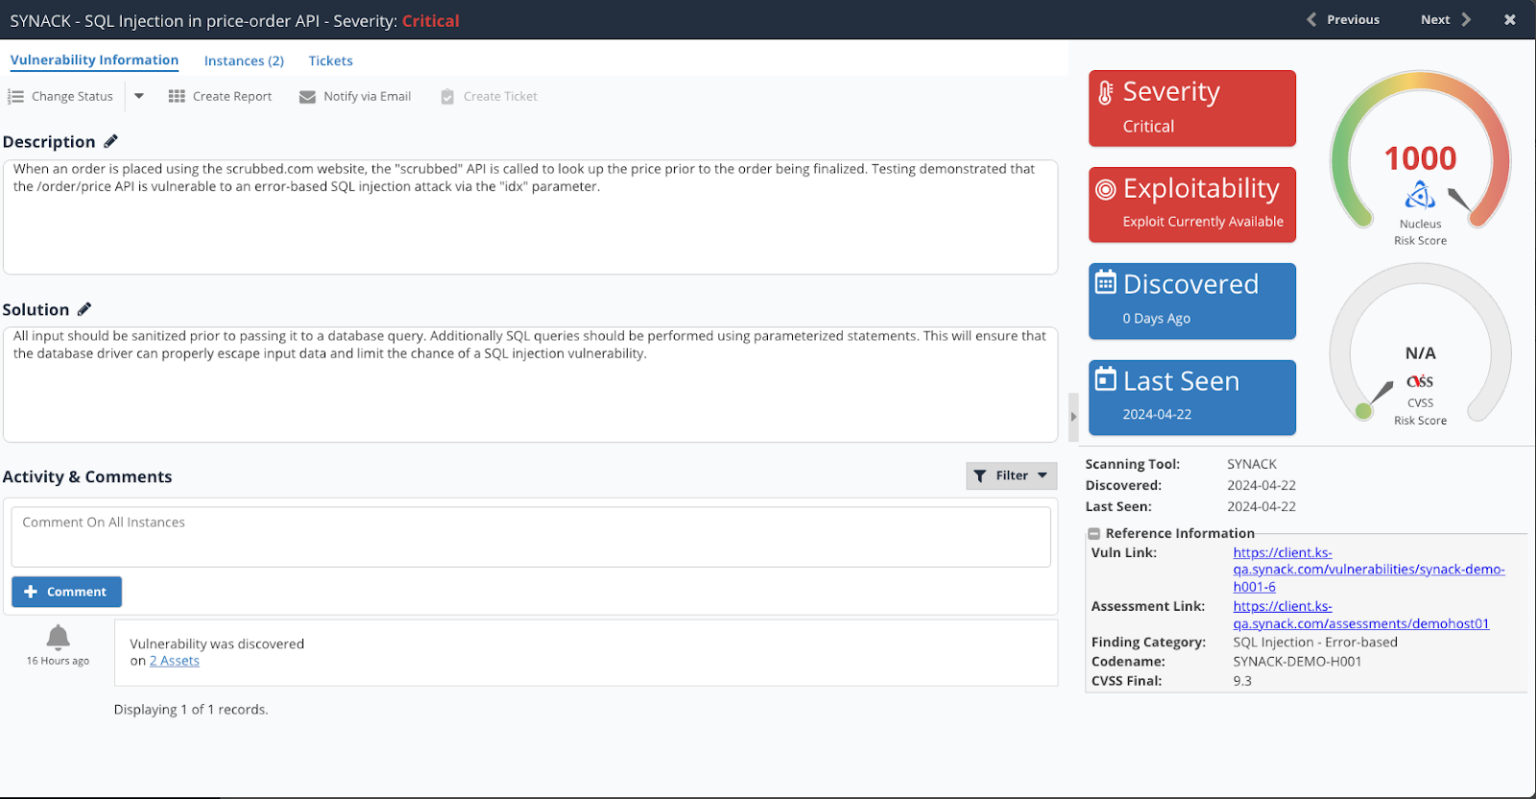This screenshot has height=799, width=1536.
Task: Click the Create Report grid icon
Action: tap(177, 96)
